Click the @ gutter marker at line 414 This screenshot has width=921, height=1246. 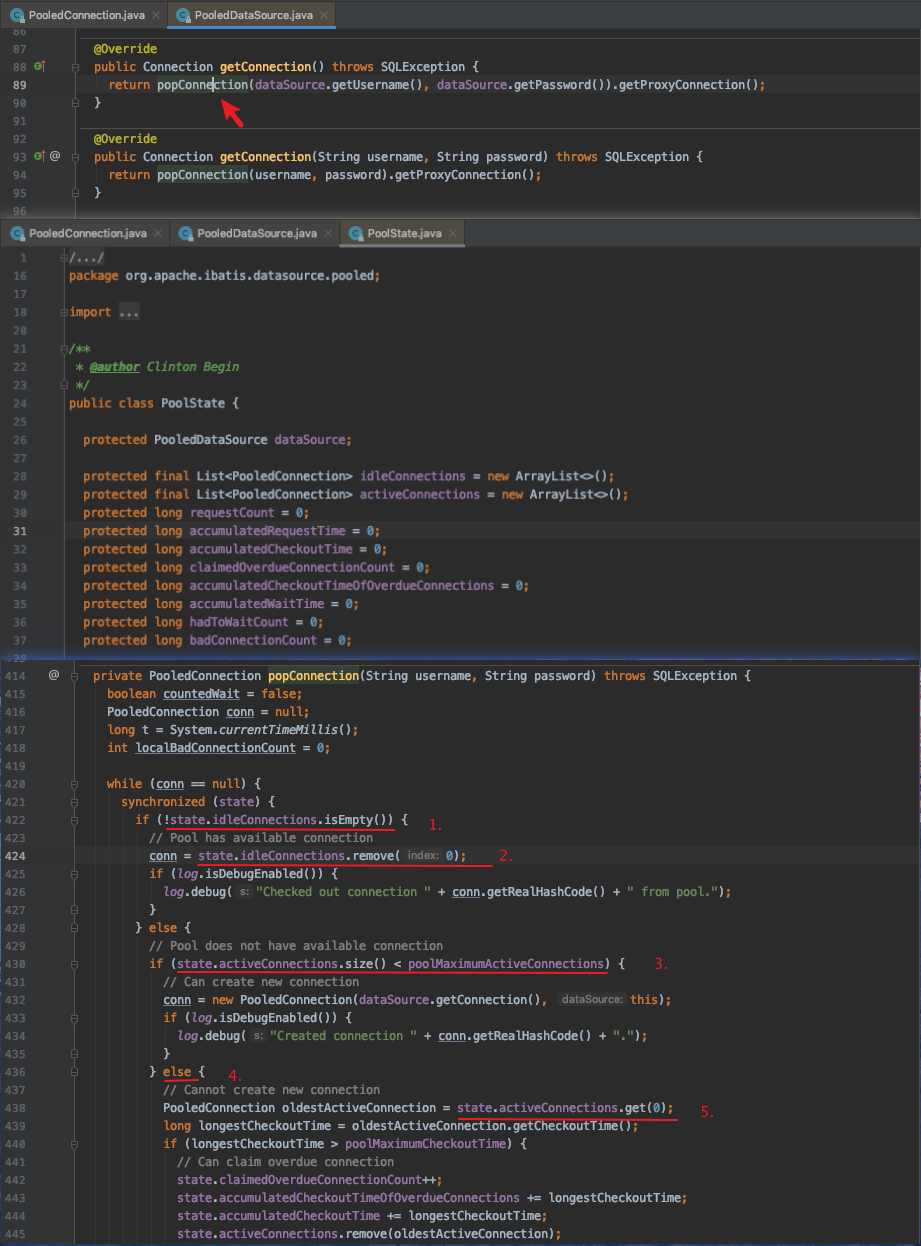[x=54, y=675]
